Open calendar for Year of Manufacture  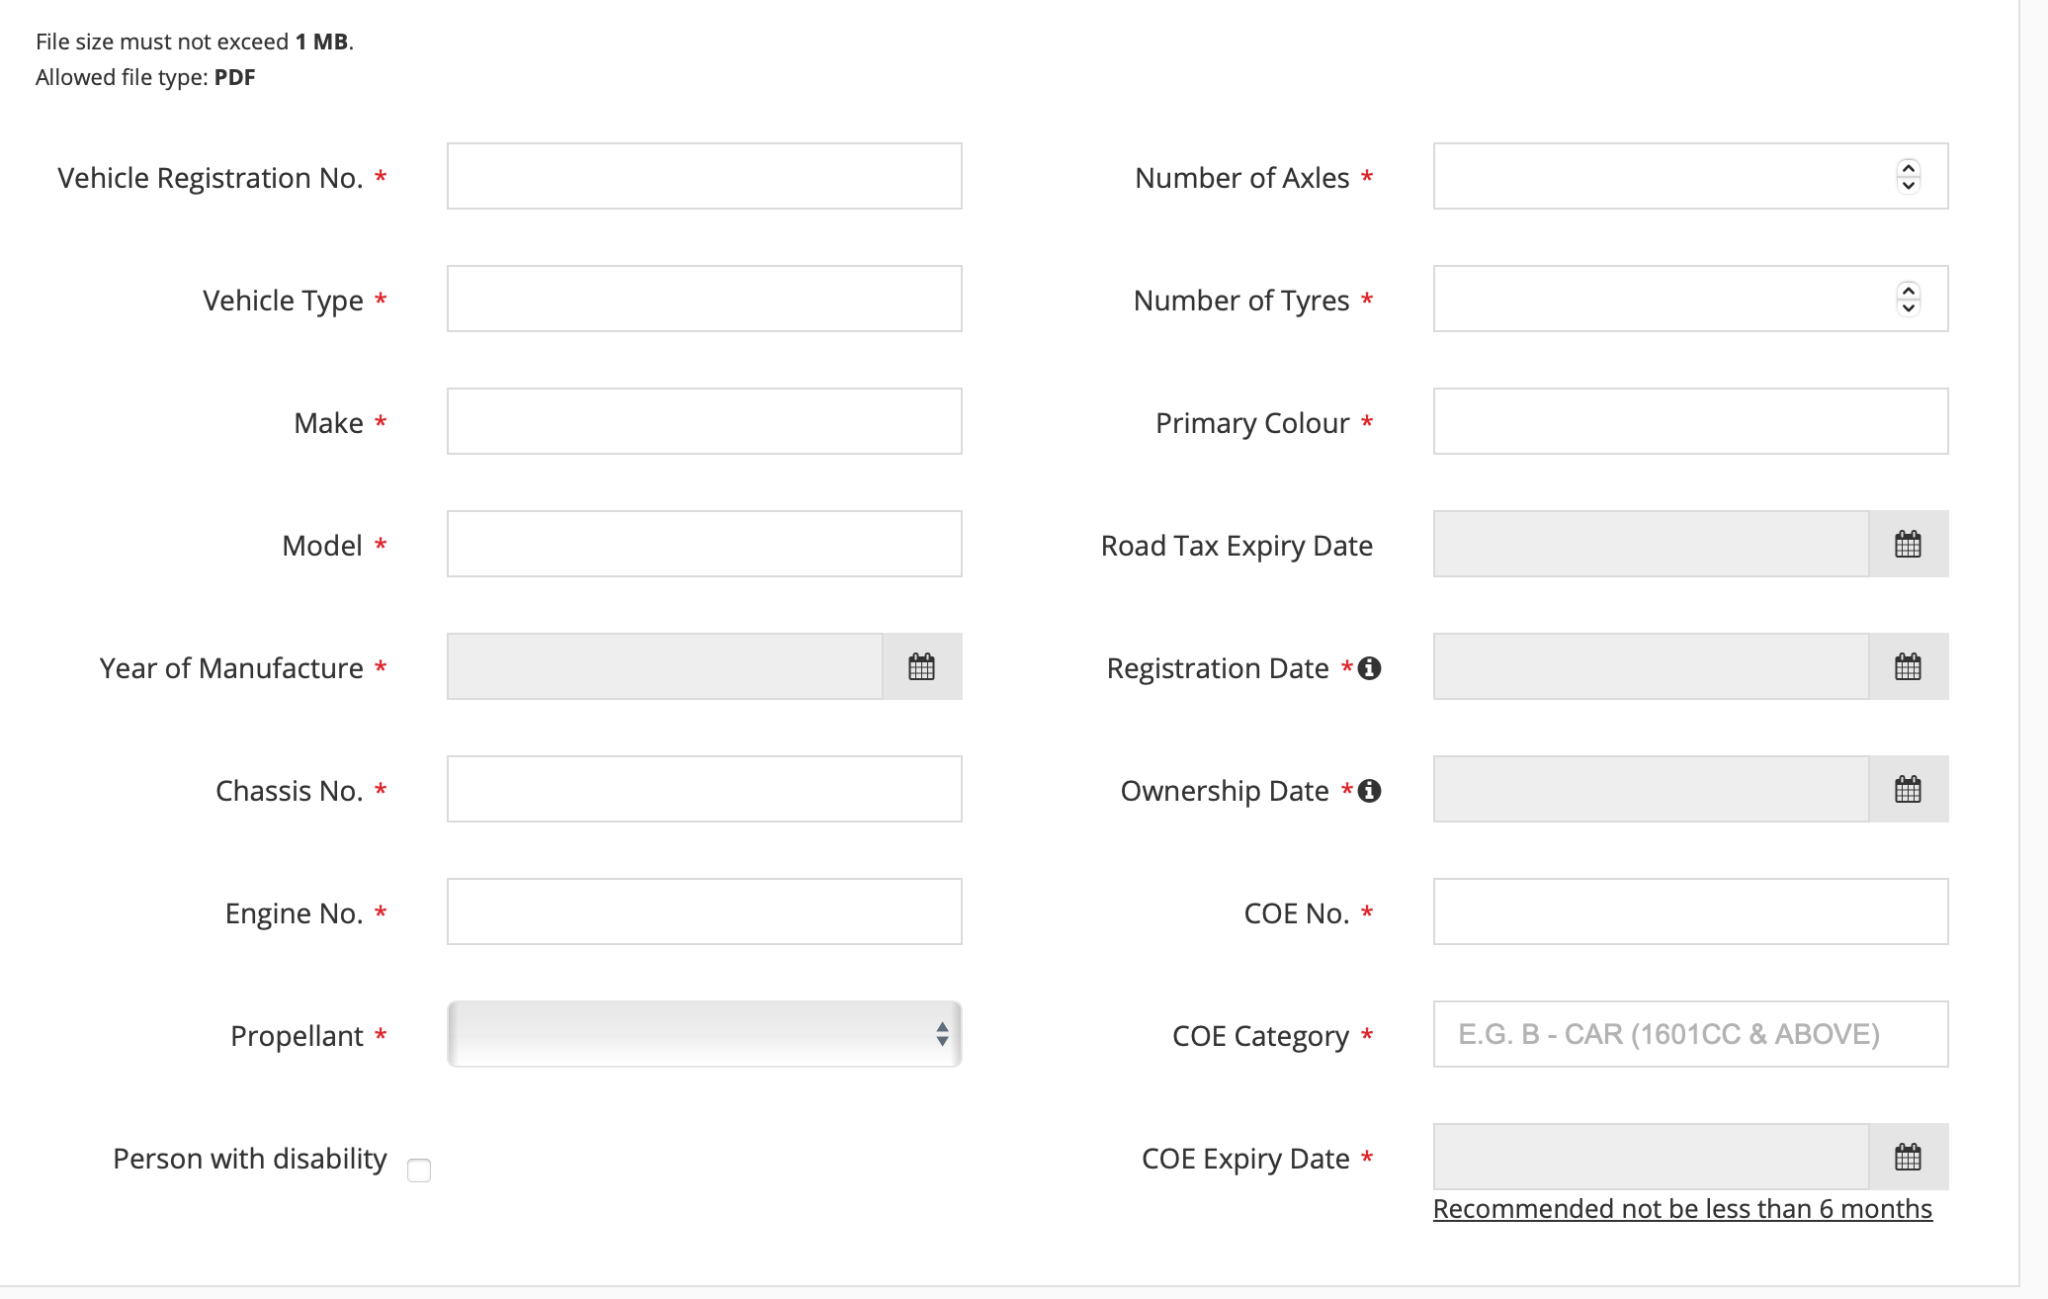pos(921,666)
